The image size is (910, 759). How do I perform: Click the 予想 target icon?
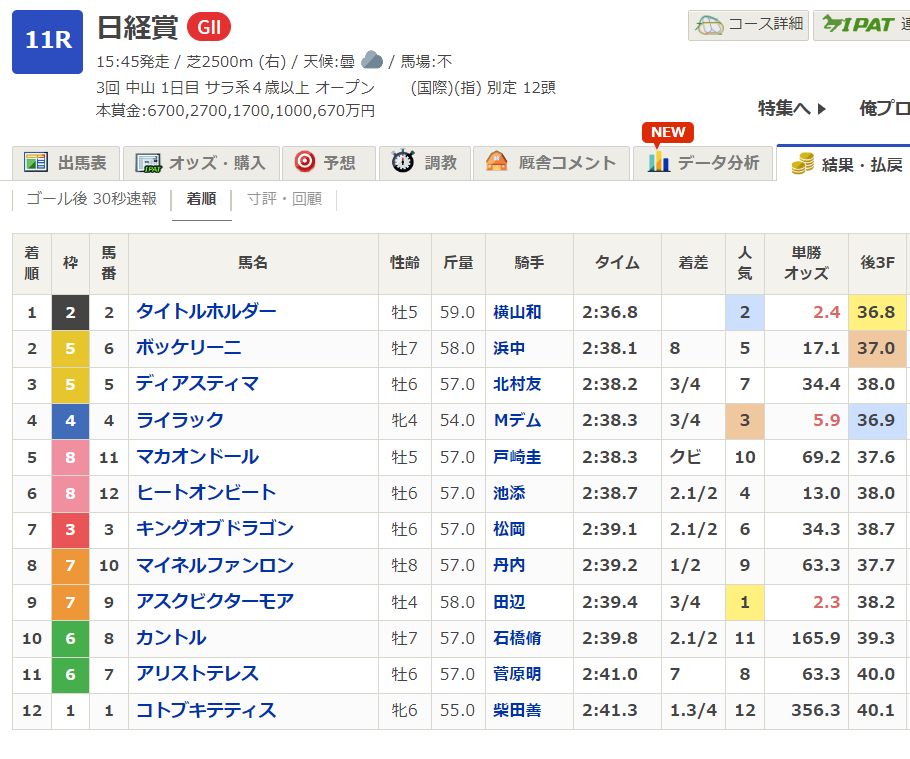(x=304, y=162)
